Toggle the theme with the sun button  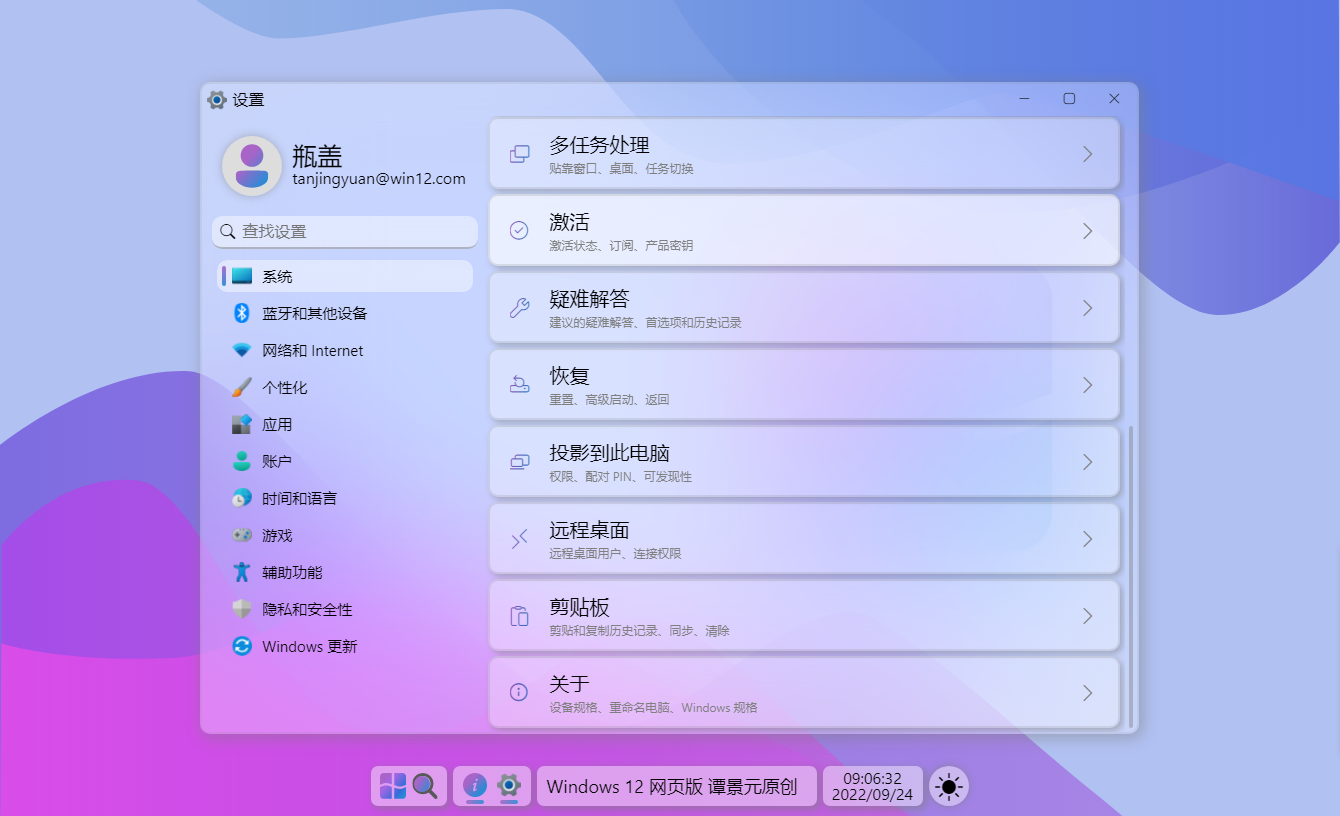[x=948, y=787]
